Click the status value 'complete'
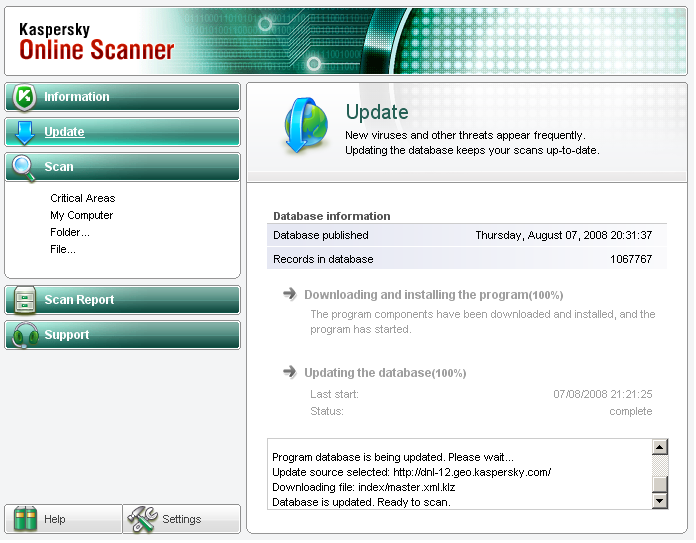Screen dimensions: 696x543 pos(632,412)
